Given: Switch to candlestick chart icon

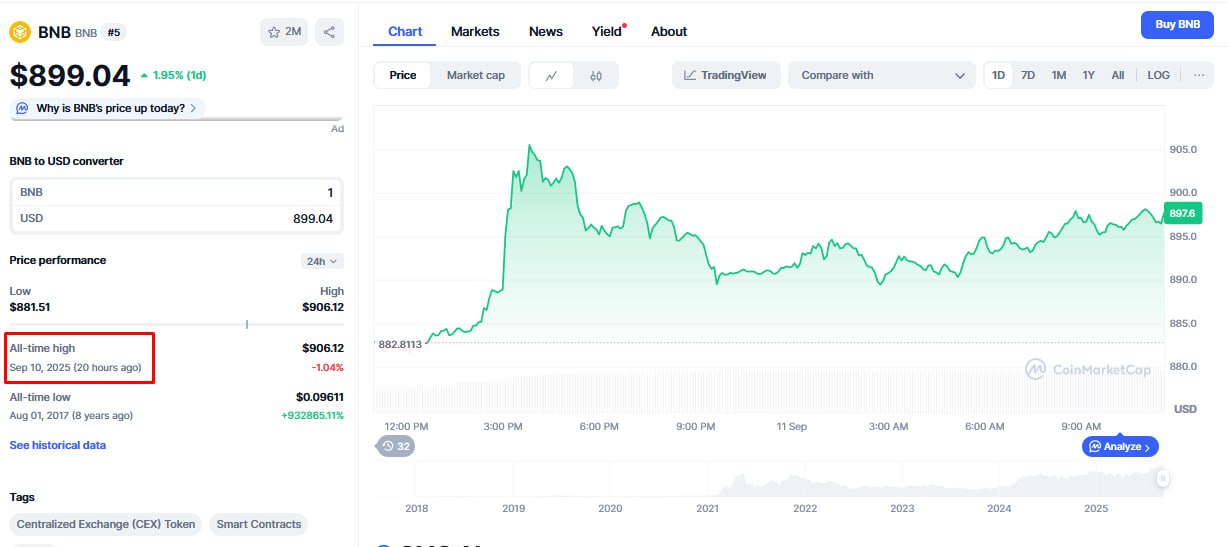Looking at the screenshot, I should [x=596, y=75].
